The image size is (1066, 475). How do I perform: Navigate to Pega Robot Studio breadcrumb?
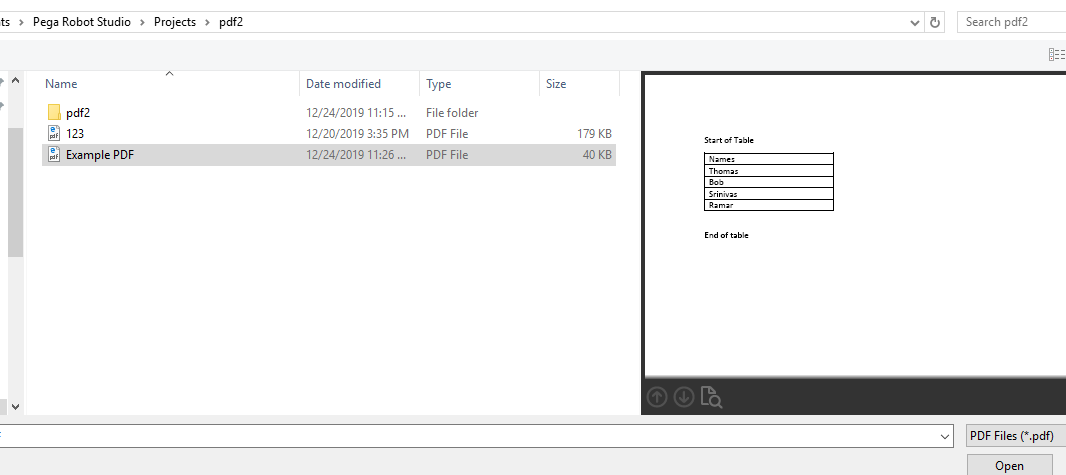click(82, 22)
